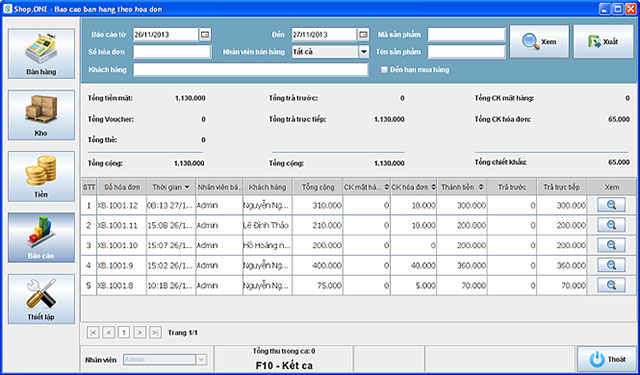
Task: Select the 400.000 Tổng cộng cell
Action: (318, 265)
